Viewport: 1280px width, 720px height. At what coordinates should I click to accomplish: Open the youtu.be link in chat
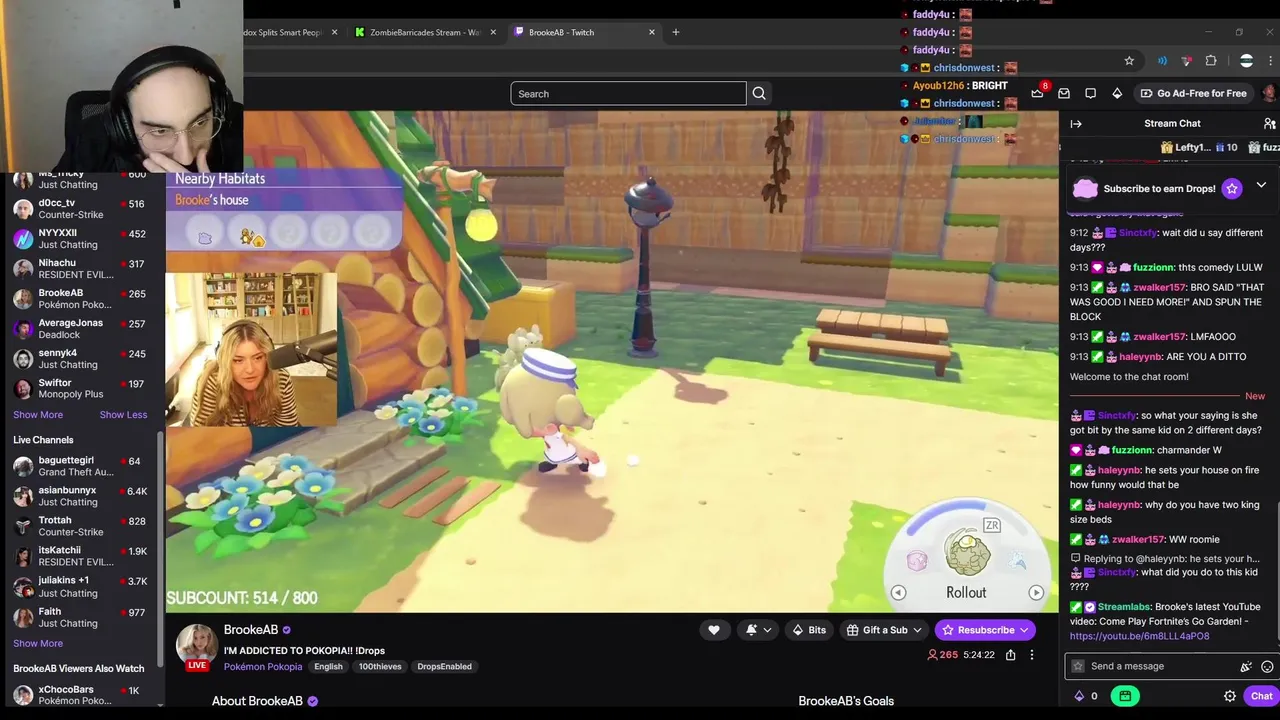coord(1139,636)
